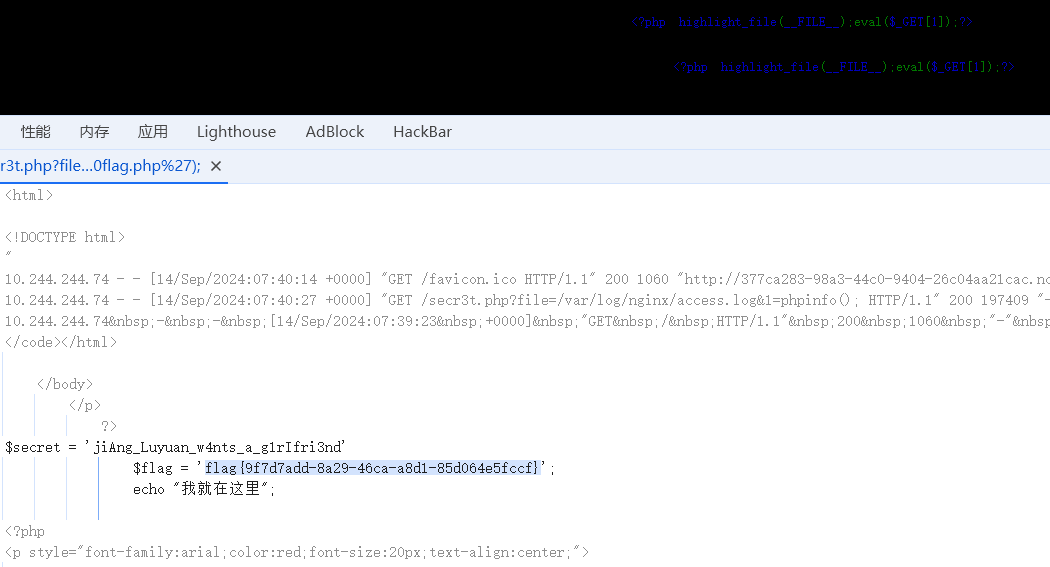1050x567 pixels.
Task: Click the first highlight_file PHP code line
Action: pyautogui.click(x=802, y=21)
